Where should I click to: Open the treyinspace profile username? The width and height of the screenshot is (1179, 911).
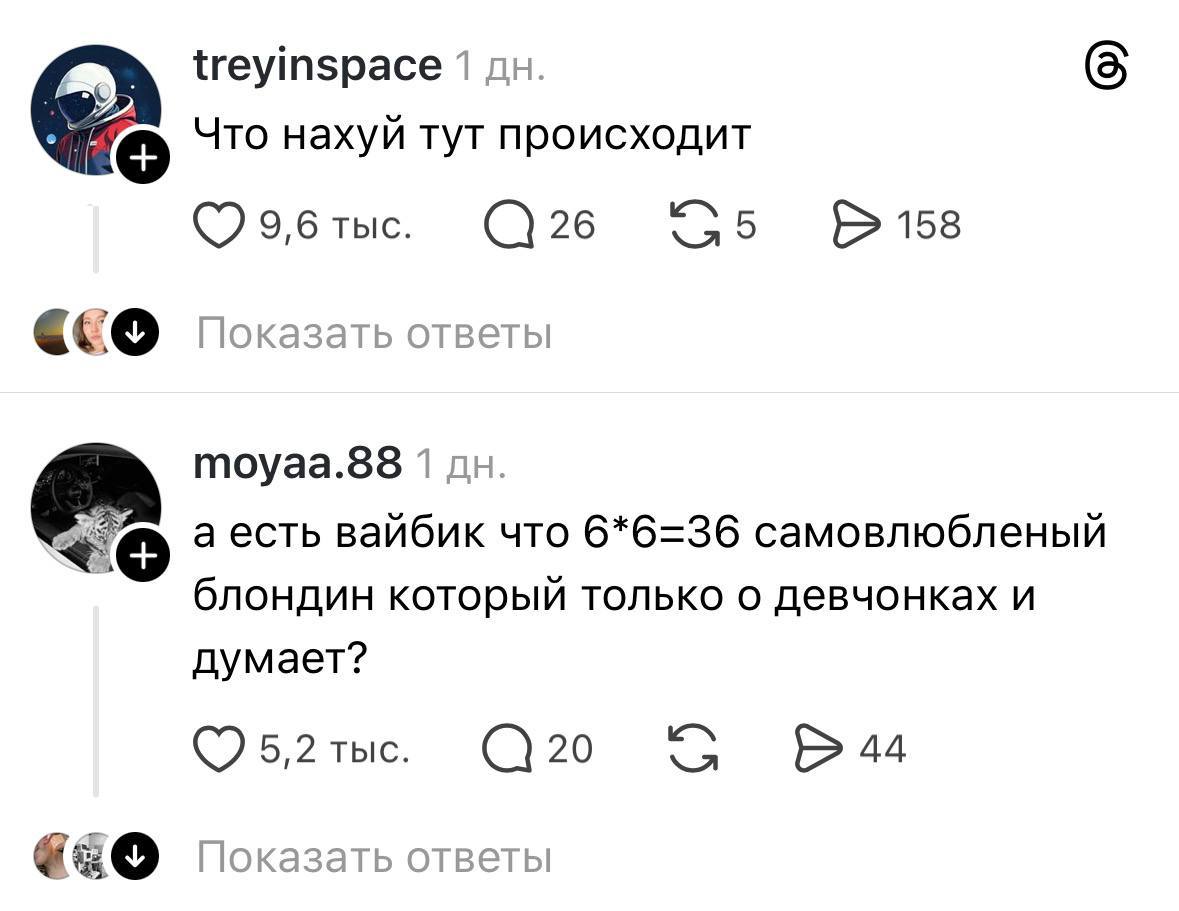click(316, 66)
